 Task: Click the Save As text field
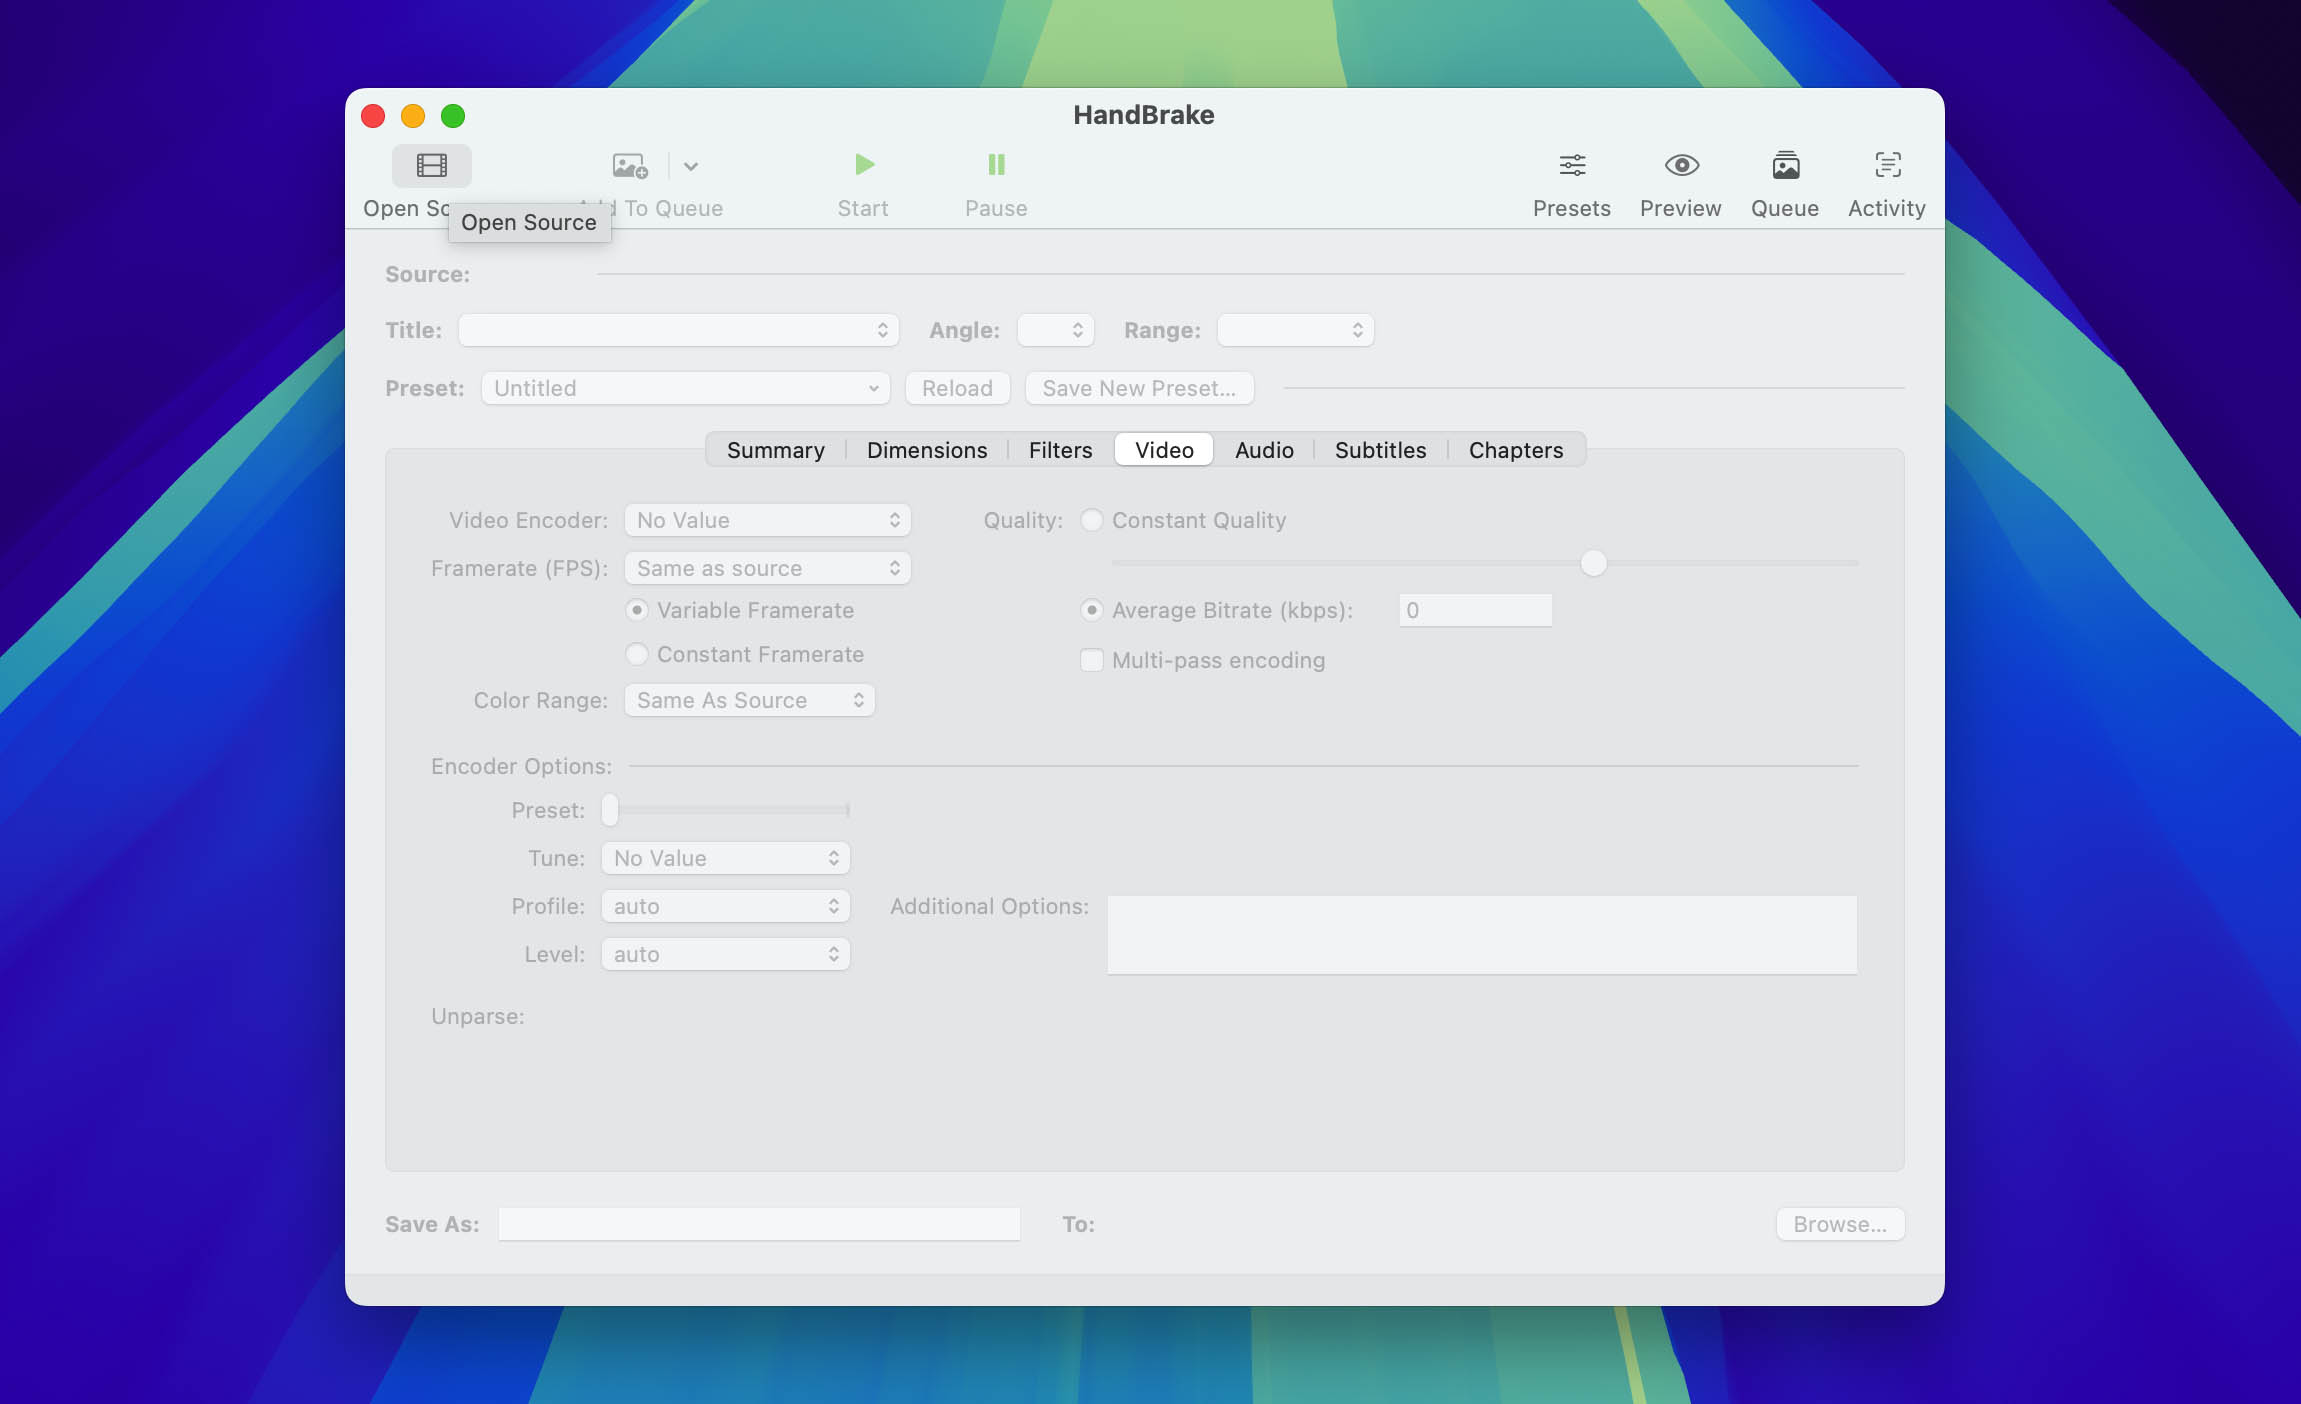[759, 1224]
